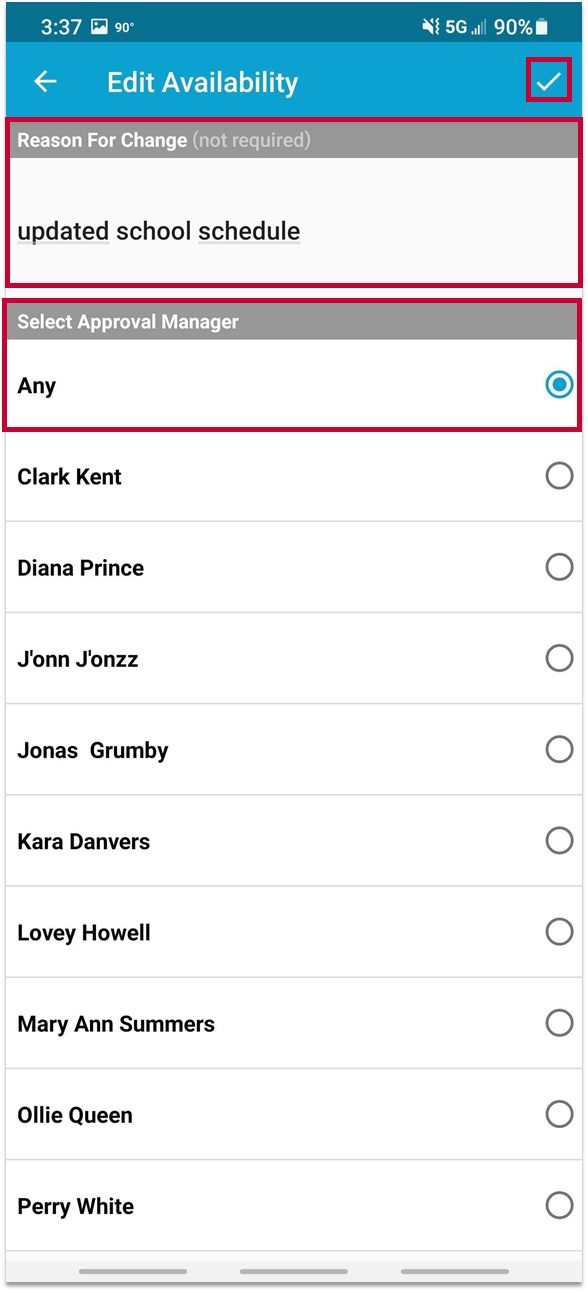Select Kara Danvers radio button
The image size is (588, 1292).
tap(560, 841)
